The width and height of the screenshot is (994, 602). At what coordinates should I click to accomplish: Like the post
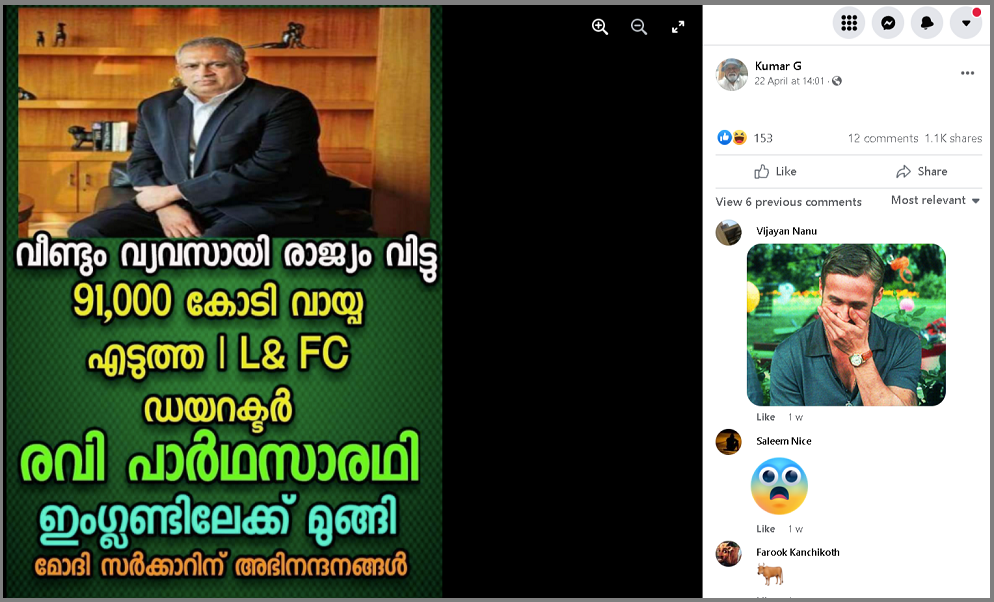(x=775, y=172)
